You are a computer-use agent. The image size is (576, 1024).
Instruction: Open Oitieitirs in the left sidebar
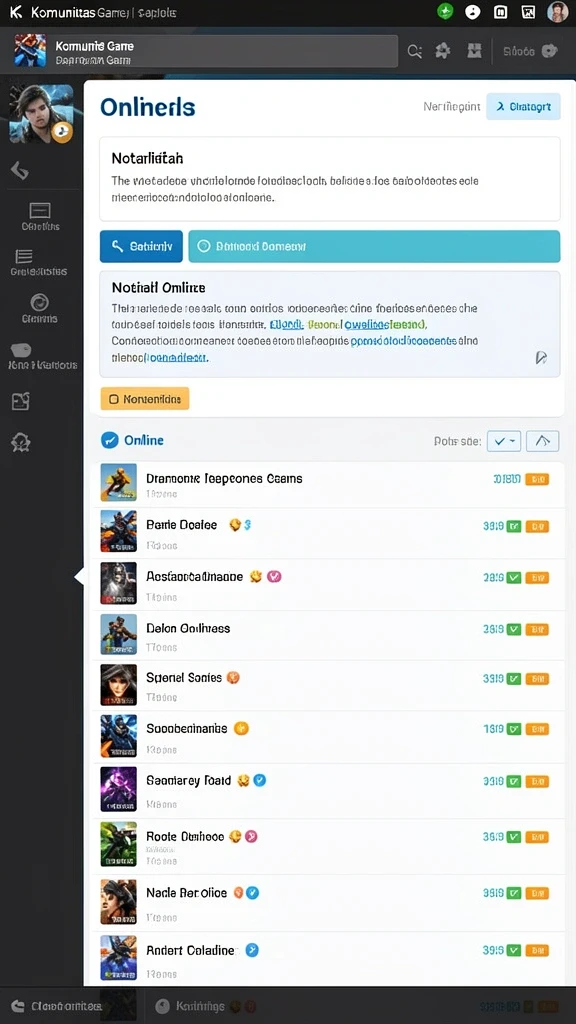(x=40, y=217)
